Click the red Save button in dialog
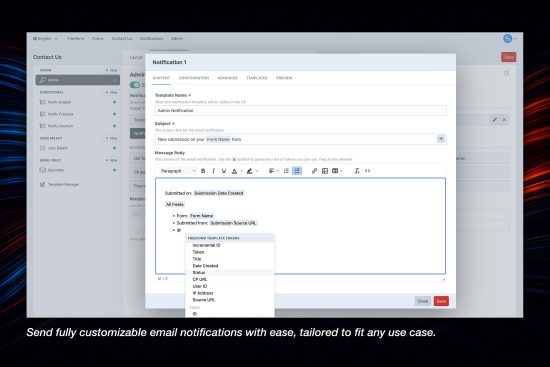The height and width of the screenshot is (367, 550). (441, 301)
